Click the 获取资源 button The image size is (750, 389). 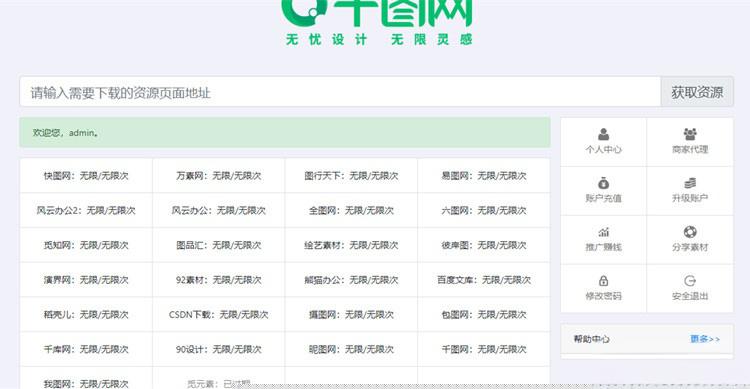[x=697, y=92]
